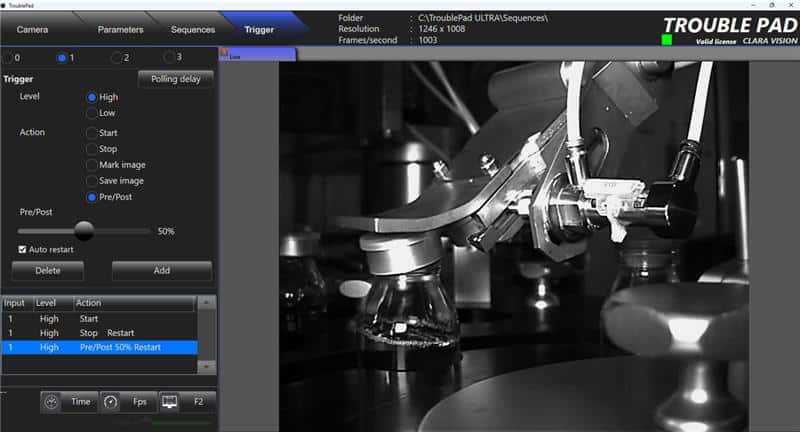
Task: Click the gauge icon next to Fps
Action: pos(111,402)
